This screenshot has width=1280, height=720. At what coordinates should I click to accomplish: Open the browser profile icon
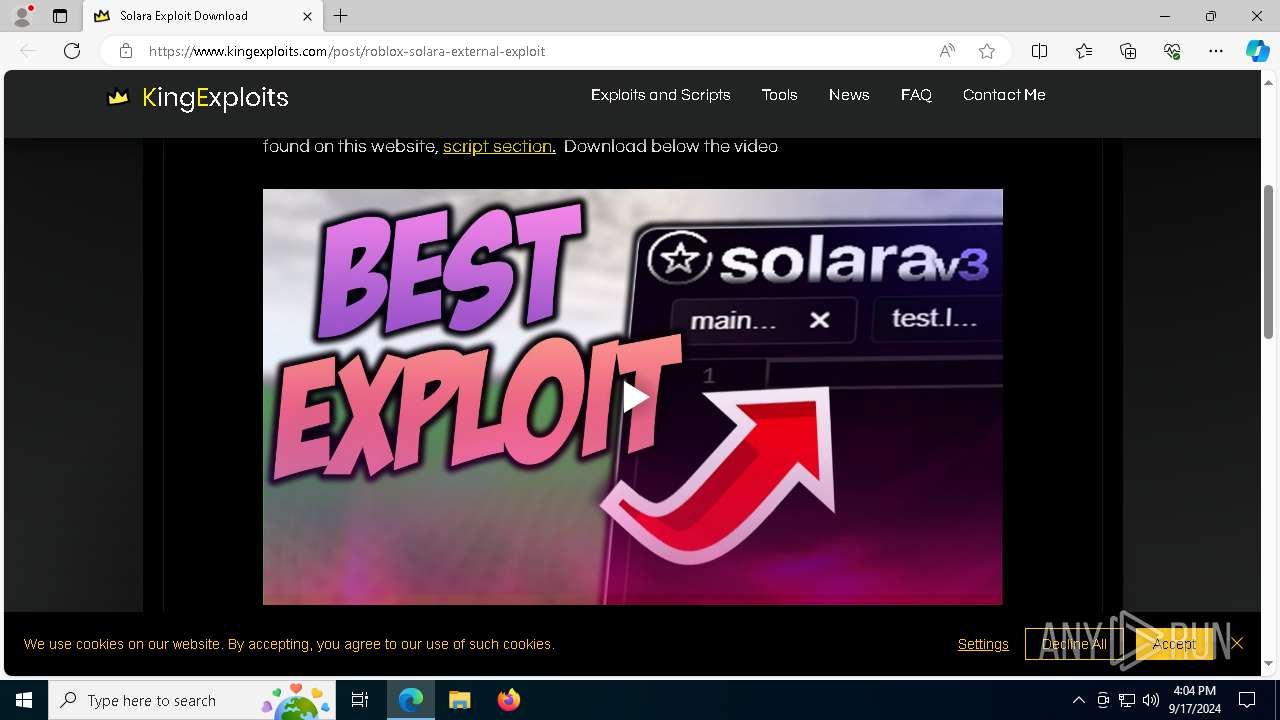click(x=22, y=16)
